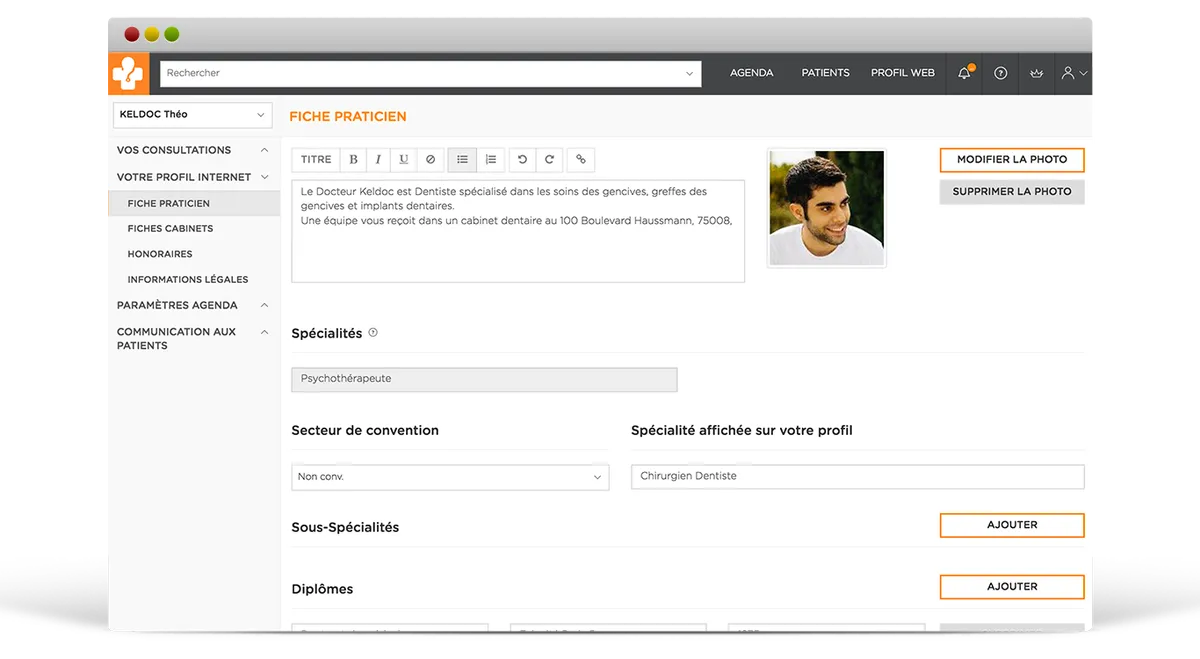
Task: Click the KelDoc logo icon
Action: pos(128,73)
